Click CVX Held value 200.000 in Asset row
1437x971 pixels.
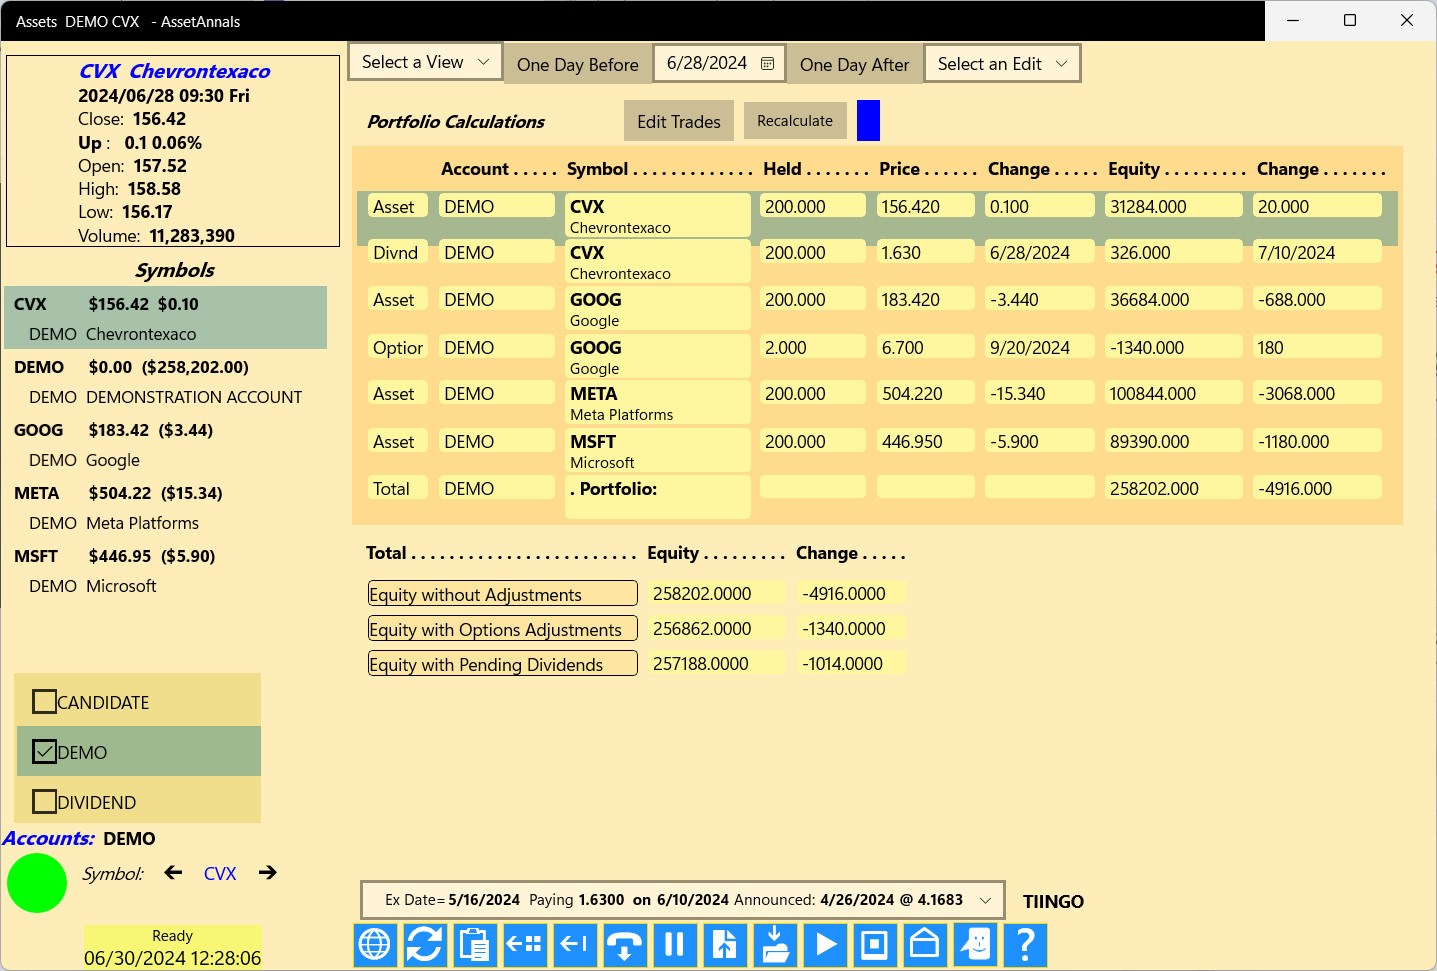click(813, 206)
